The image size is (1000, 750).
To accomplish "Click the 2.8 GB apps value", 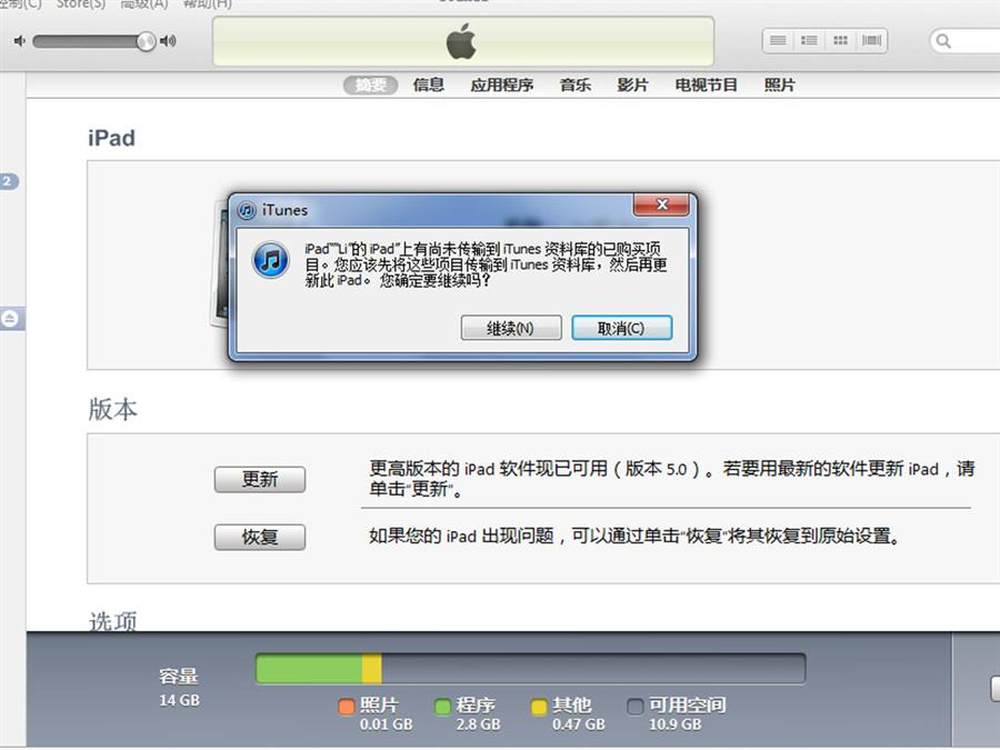I will 478,724.
